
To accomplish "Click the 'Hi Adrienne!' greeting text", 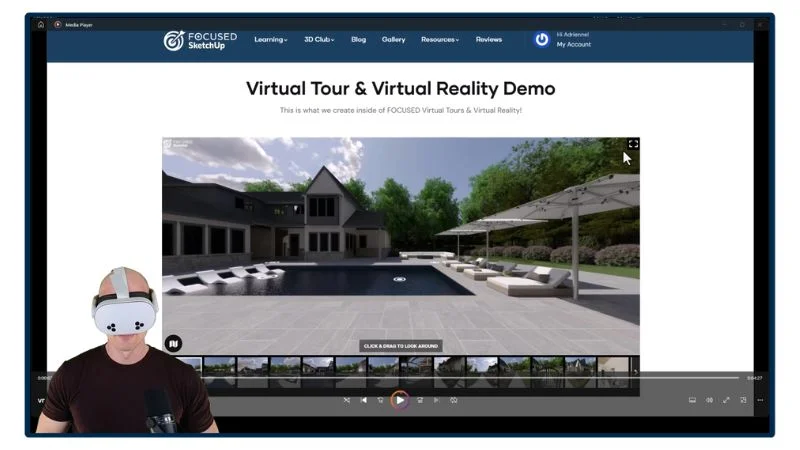I will click(572, 35).
